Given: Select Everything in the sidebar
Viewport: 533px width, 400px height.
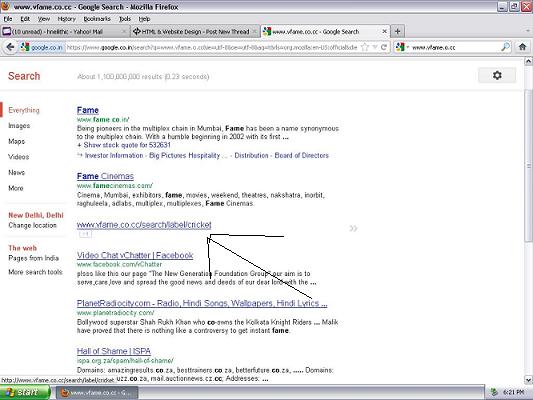Looking at the screenshot, I should click(24, 110).
